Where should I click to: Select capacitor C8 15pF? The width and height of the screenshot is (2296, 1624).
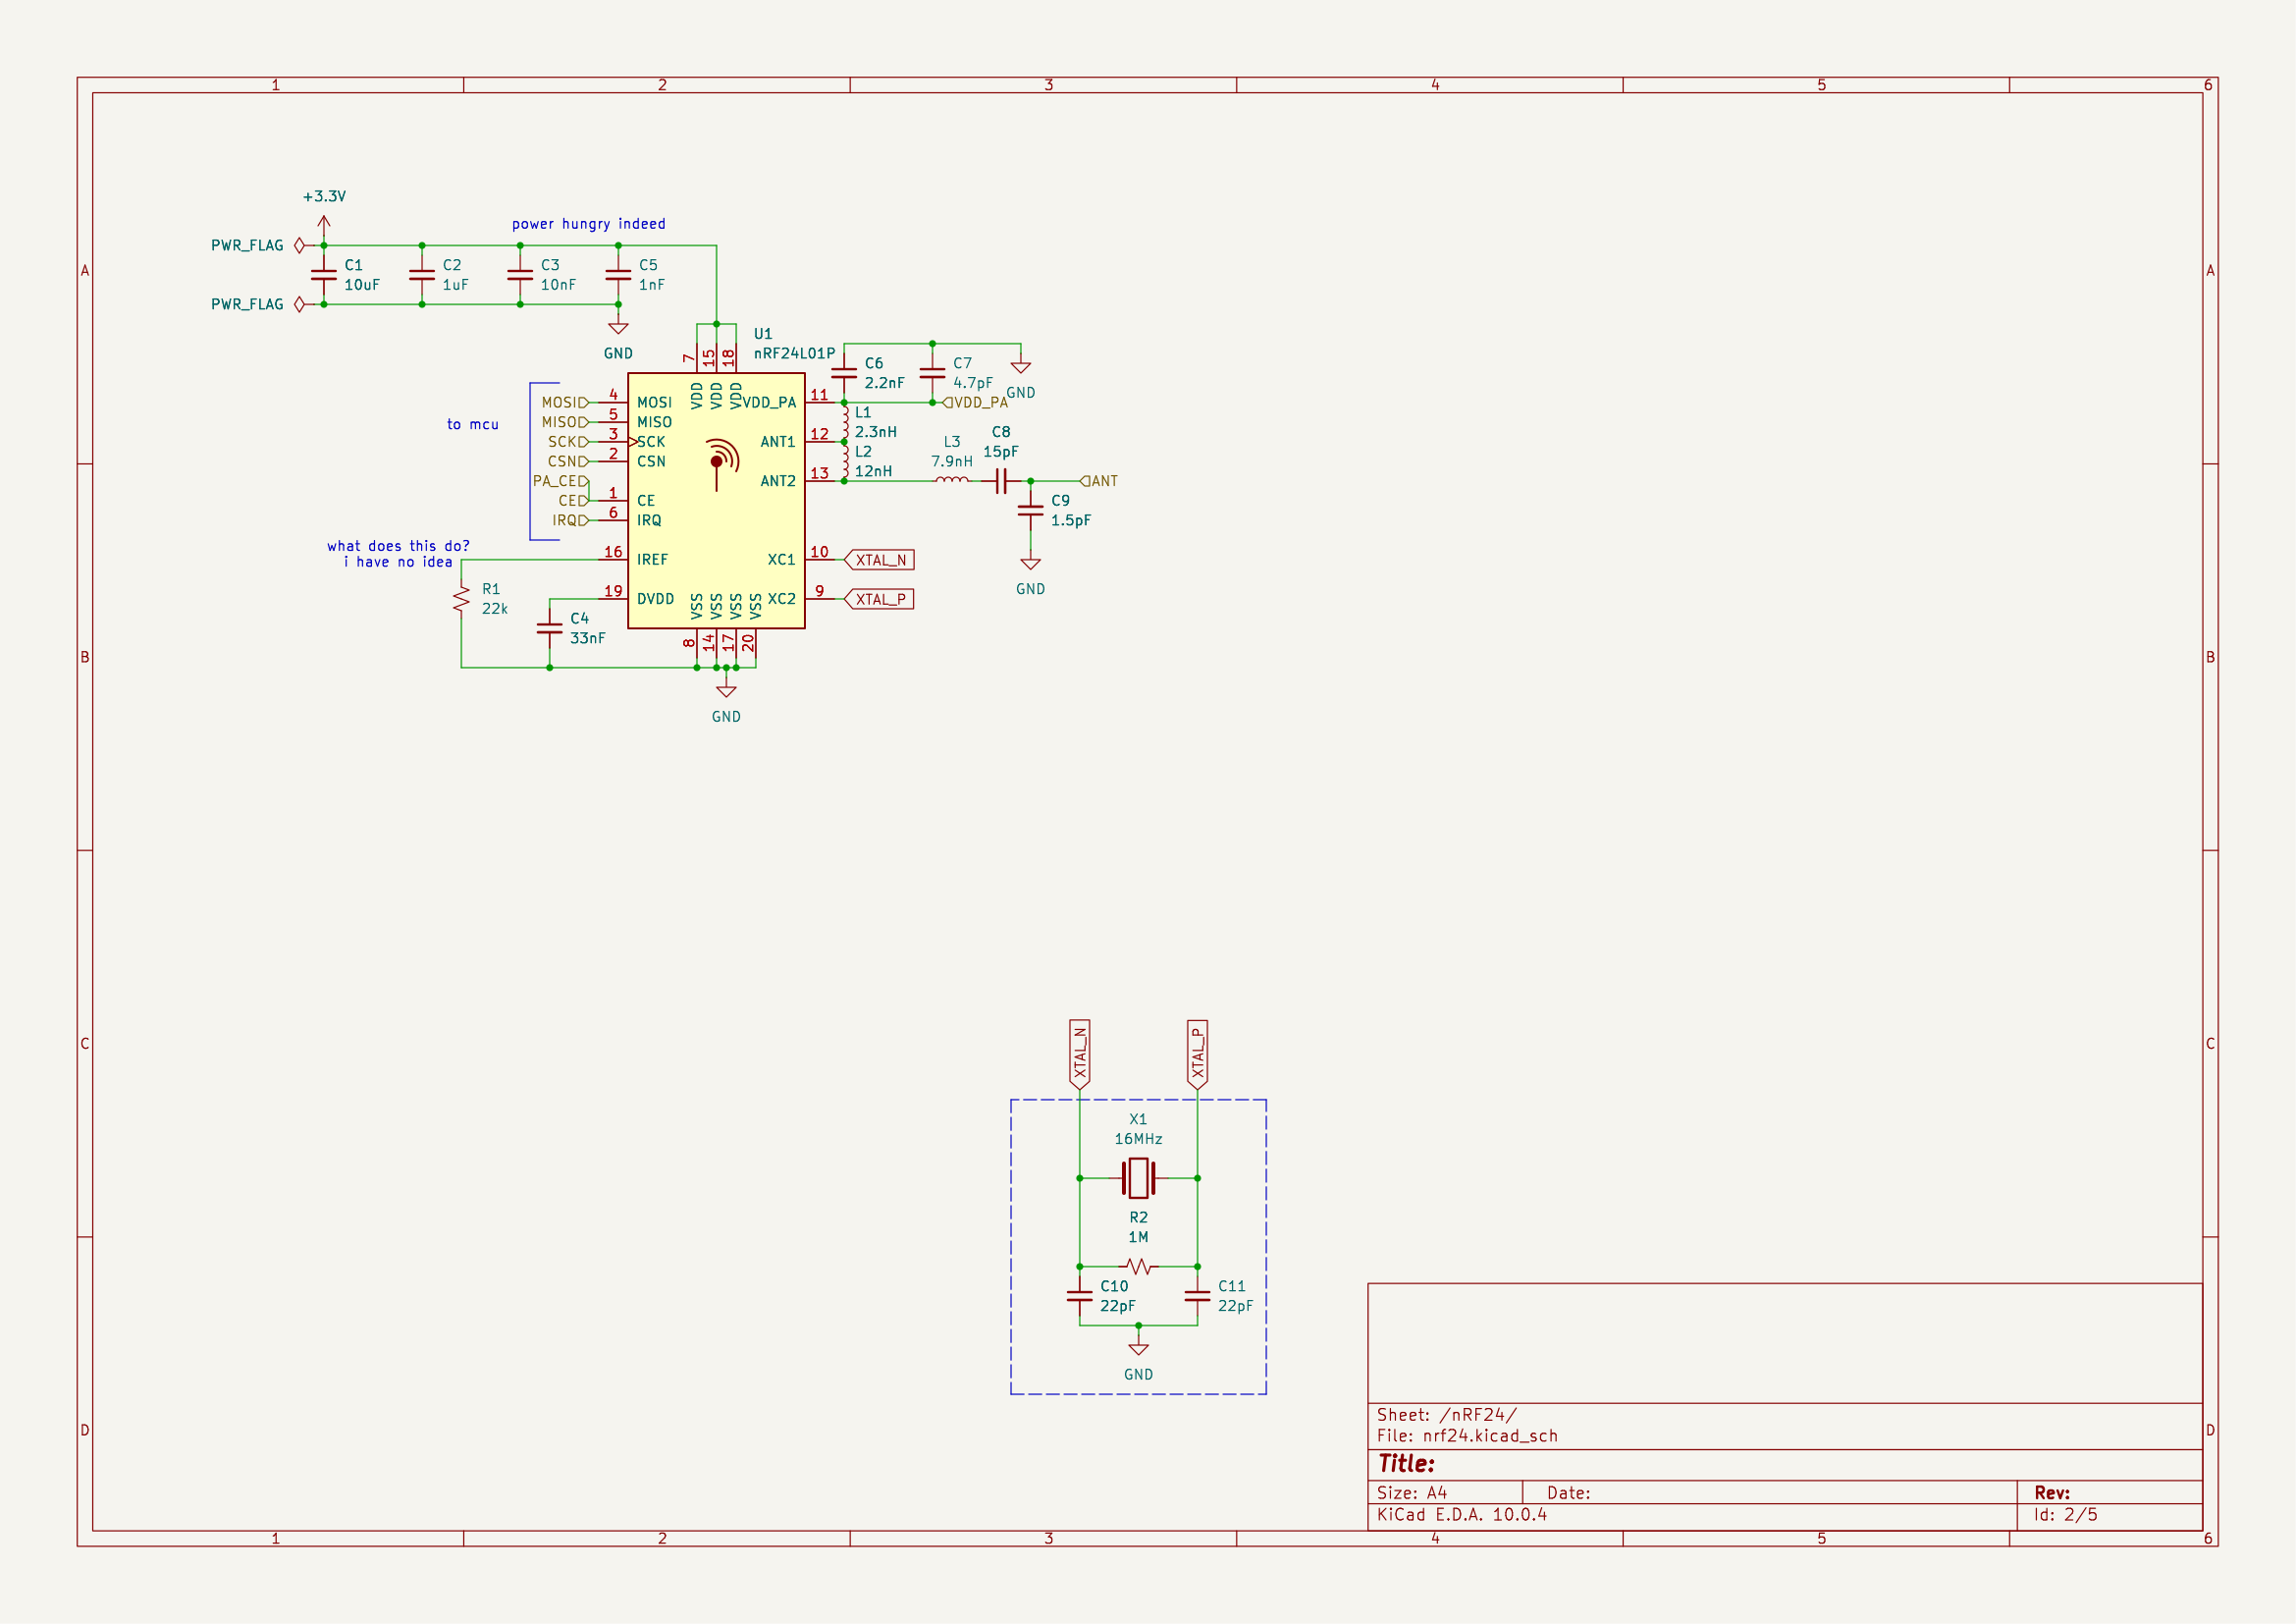point(1001,481)
